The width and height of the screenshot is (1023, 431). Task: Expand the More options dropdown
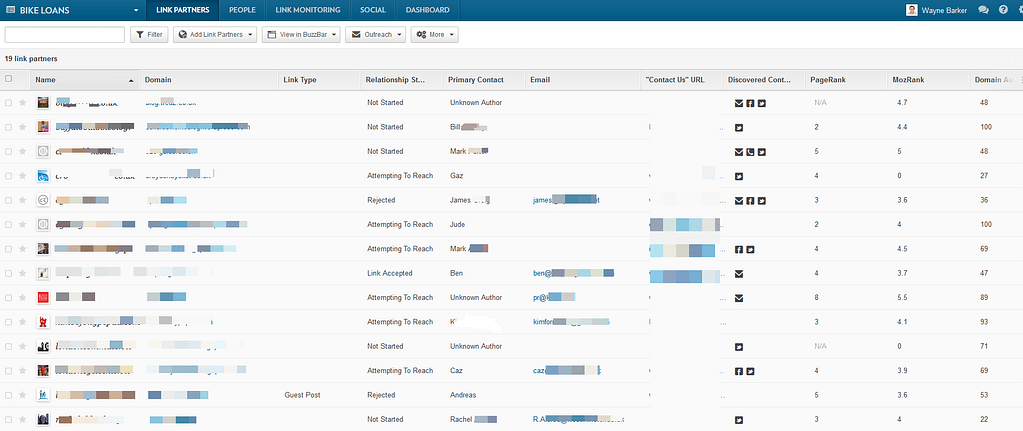coord(434,35)
